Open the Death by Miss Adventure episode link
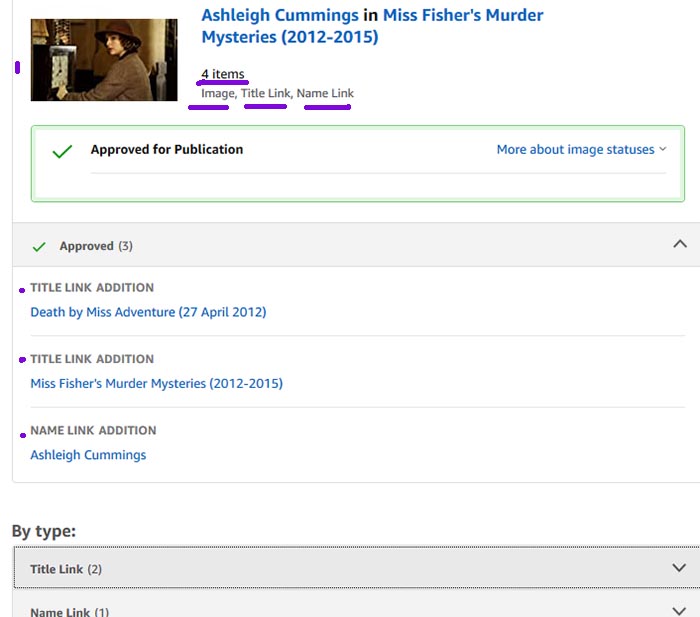Screen dimensions: 700x617 (x=148, y=312)
